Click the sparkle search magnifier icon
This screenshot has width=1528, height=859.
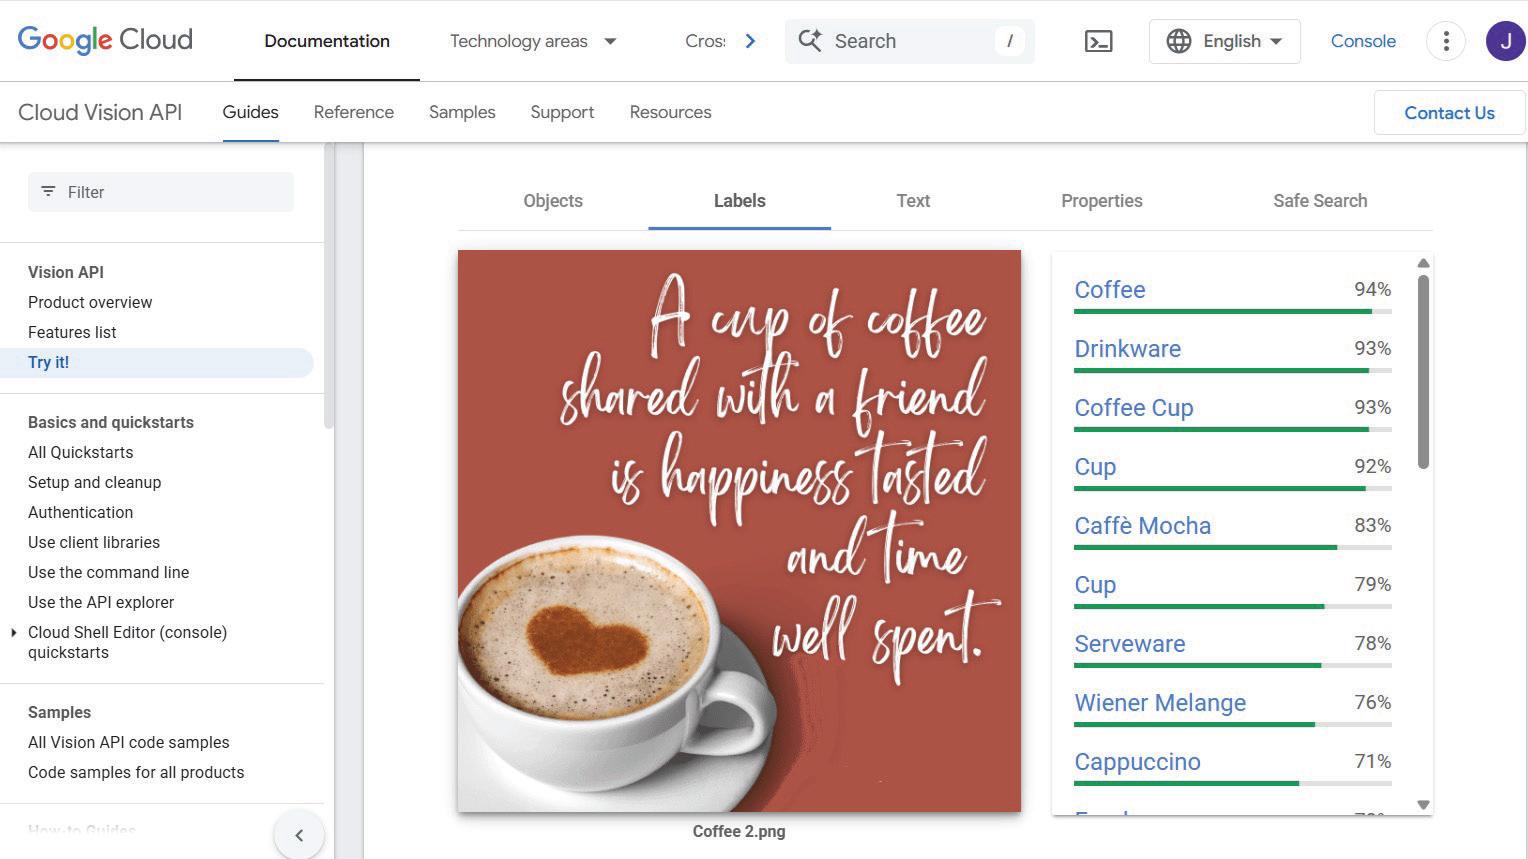click(x=810, y=41)
